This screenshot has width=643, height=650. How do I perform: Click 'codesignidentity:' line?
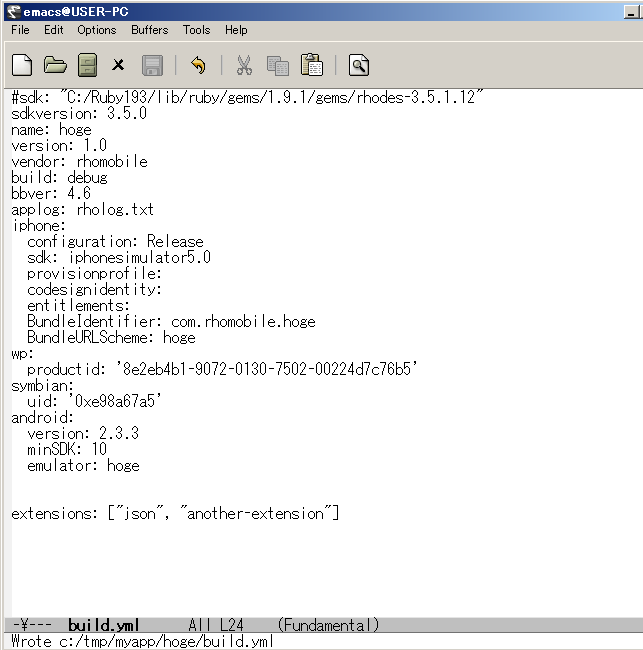click(x=94, y=289)
